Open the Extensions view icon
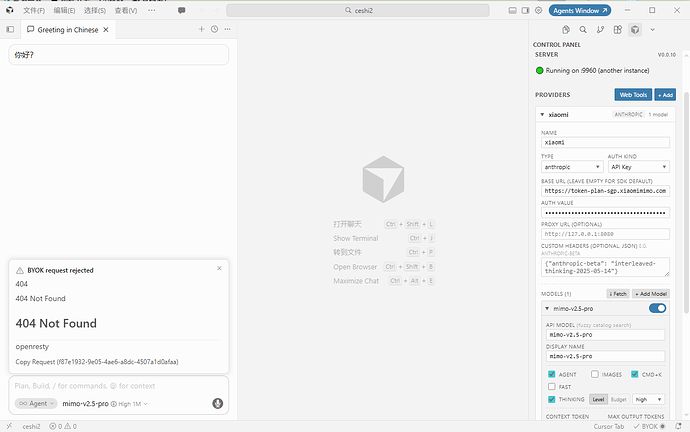 pyautogui.click(x=618, y=29)
